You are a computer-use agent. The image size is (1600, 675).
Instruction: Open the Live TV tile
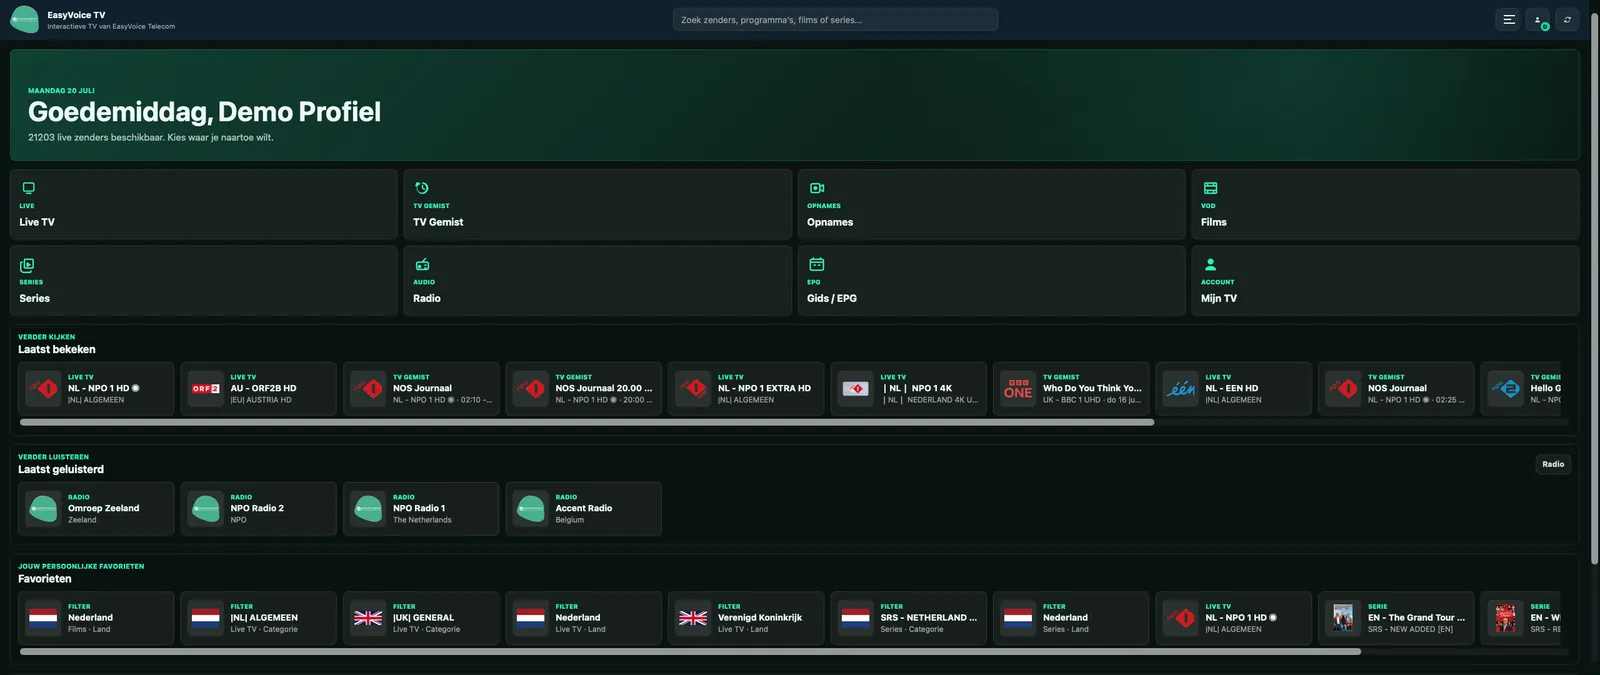[x=204, y=204]
